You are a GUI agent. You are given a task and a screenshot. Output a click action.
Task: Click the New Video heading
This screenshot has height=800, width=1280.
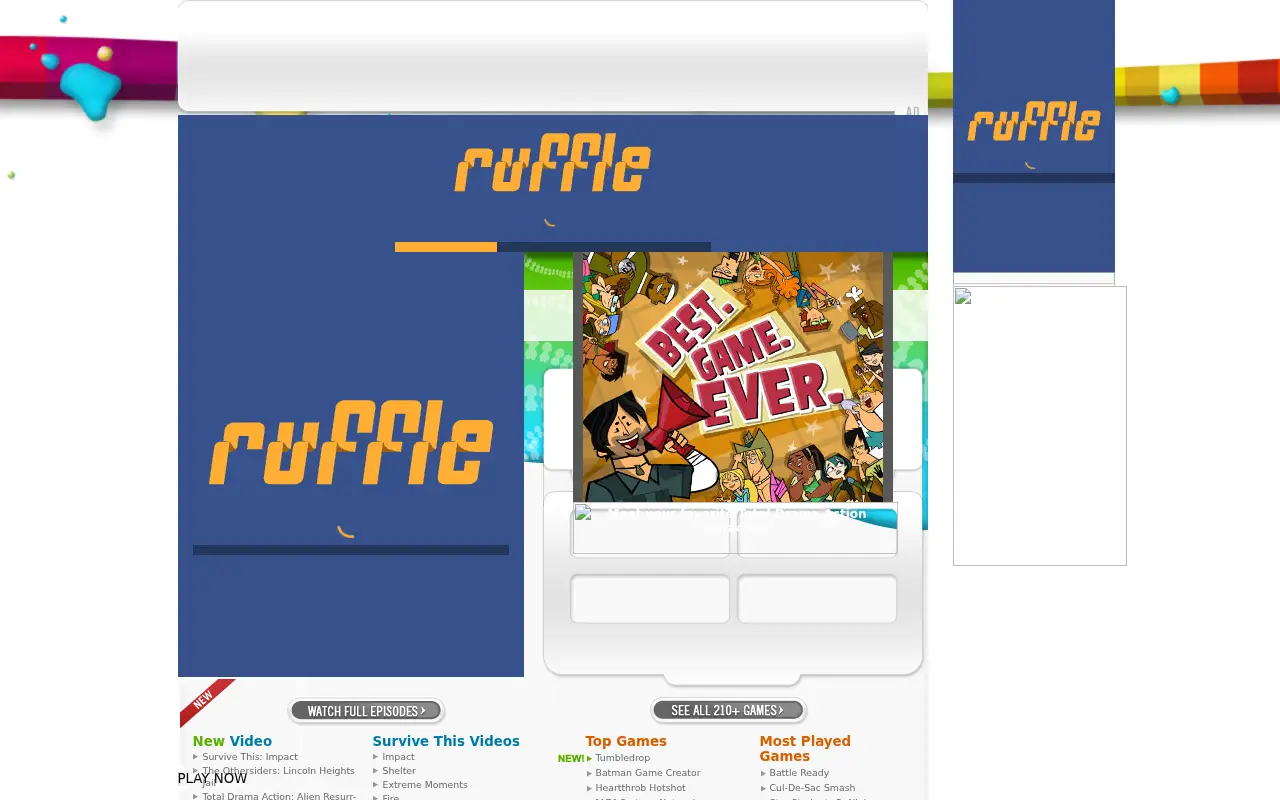232,741
